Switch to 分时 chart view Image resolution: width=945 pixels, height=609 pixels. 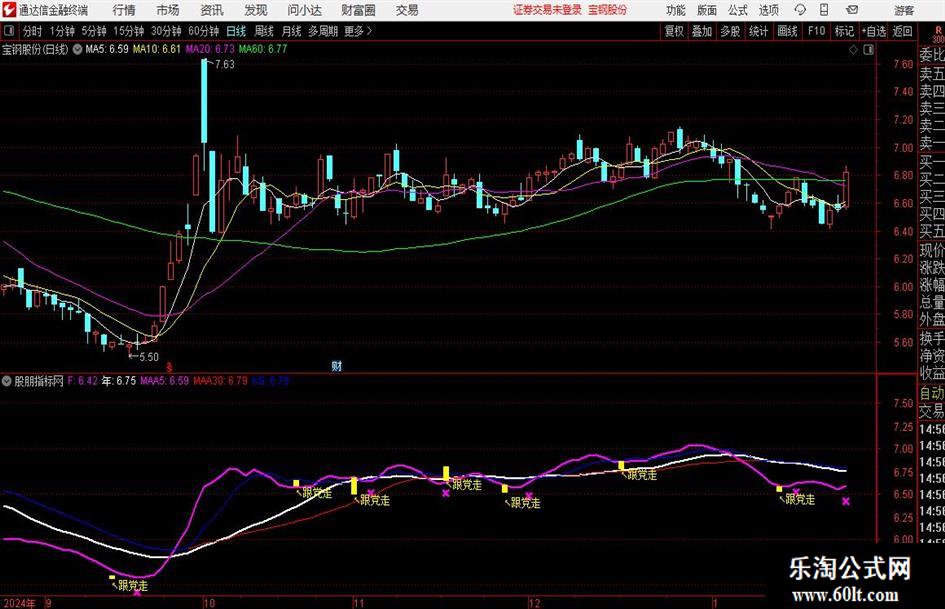coord(33,31)
